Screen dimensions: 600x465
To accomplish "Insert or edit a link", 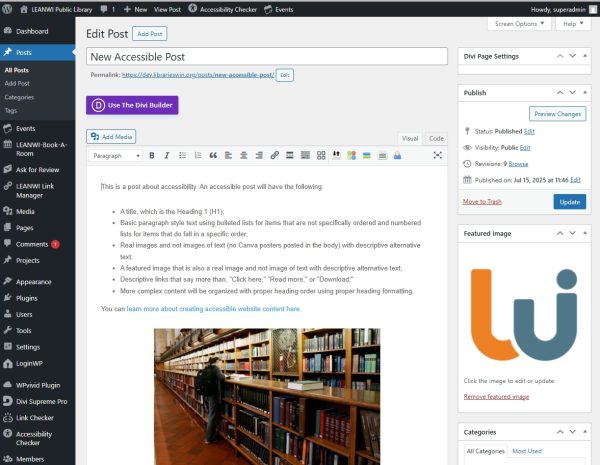I will click(x=274, y=155).
